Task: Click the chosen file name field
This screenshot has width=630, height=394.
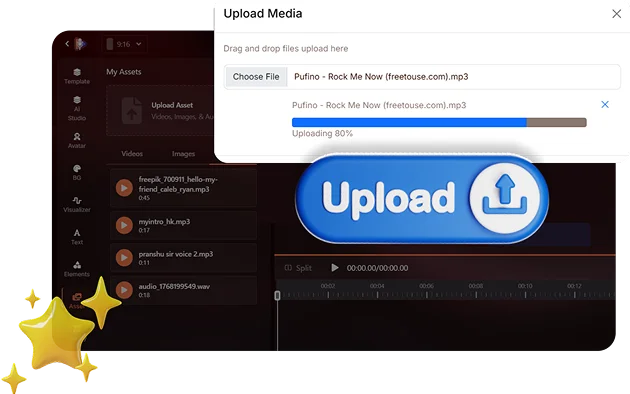Action: (x=422, y=77)
